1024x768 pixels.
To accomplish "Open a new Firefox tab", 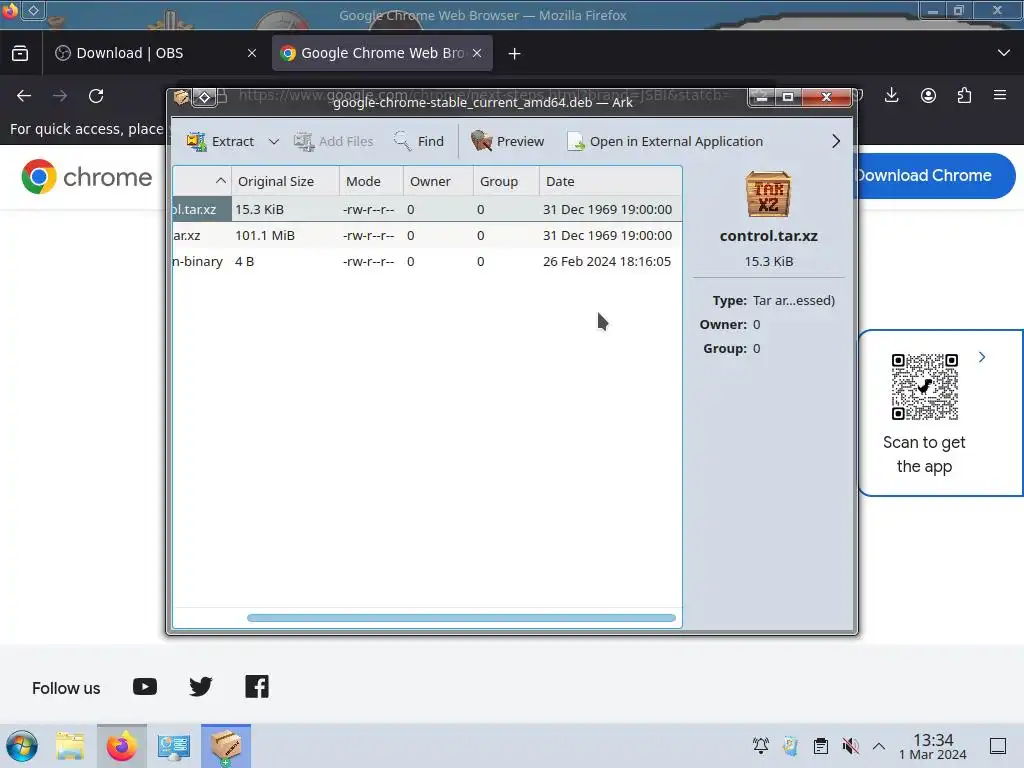I will [x=515, y=54].
